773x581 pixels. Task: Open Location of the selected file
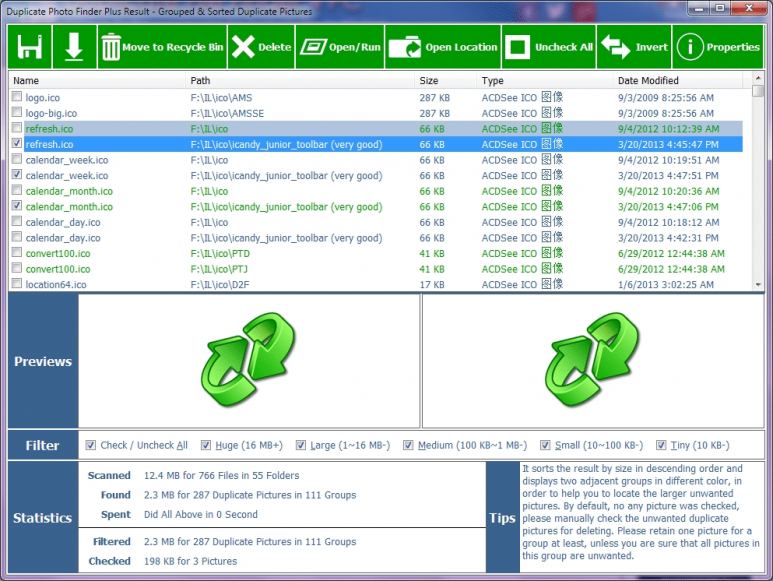pos(405,47)
